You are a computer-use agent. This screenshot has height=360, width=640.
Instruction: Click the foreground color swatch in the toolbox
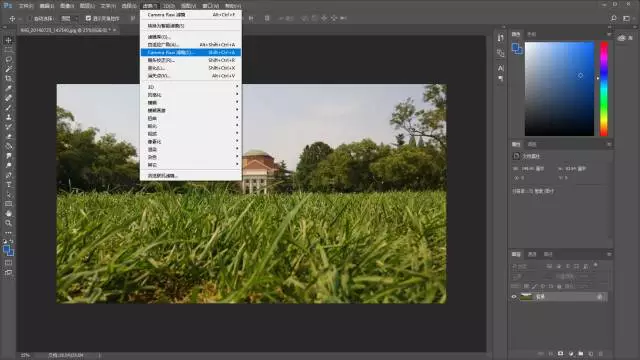[x=7, y=249]
